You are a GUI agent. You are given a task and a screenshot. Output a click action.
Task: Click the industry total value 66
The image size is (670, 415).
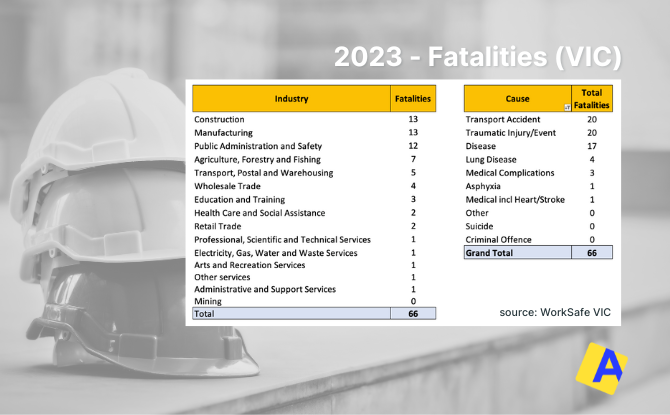(x=413, y=313)
